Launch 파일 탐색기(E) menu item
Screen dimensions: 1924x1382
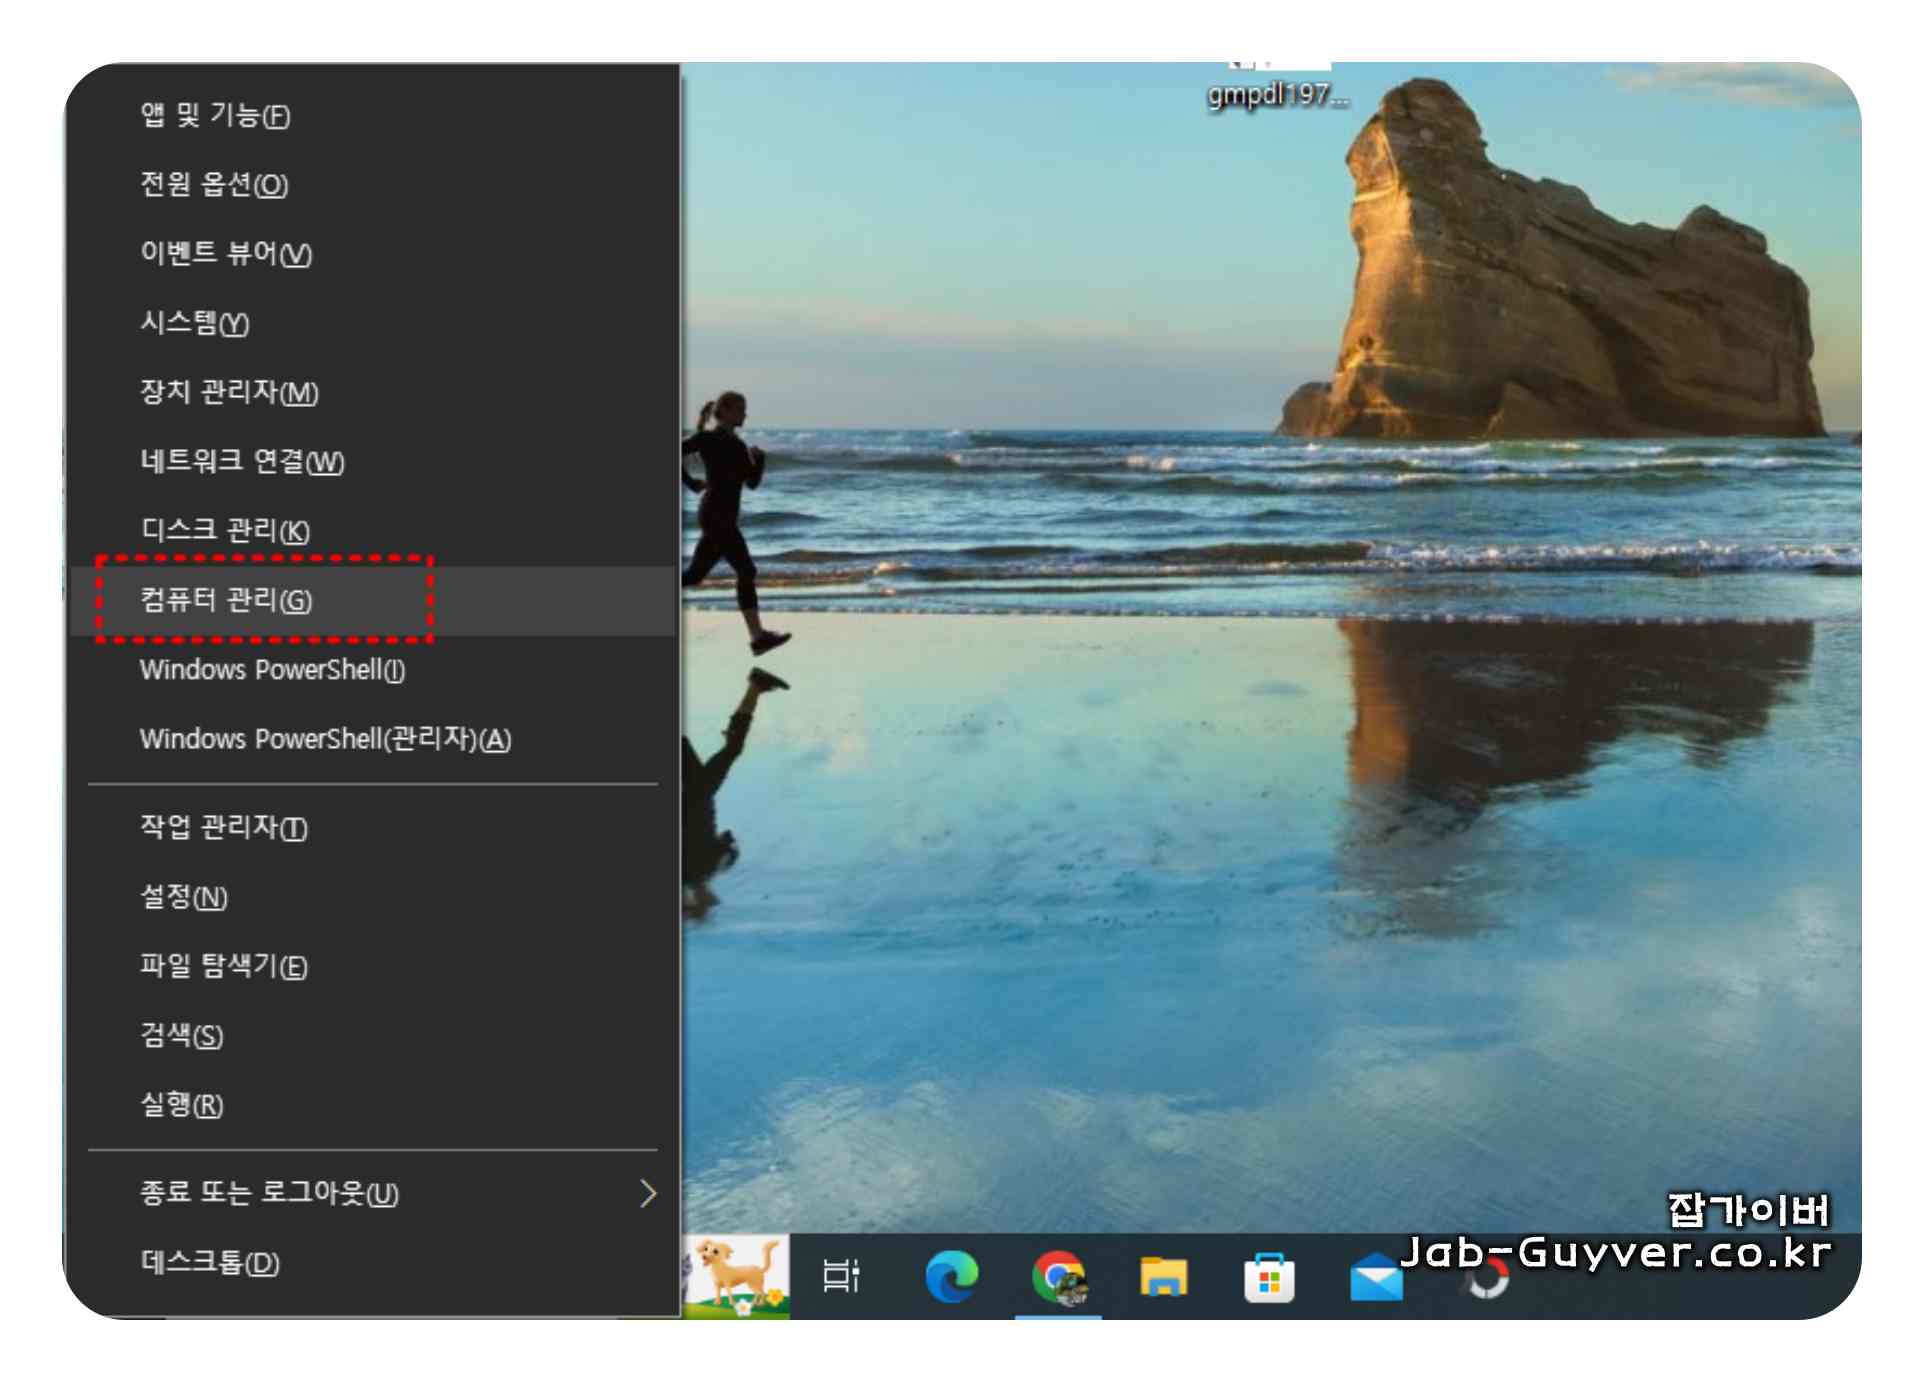coord(374,965)
